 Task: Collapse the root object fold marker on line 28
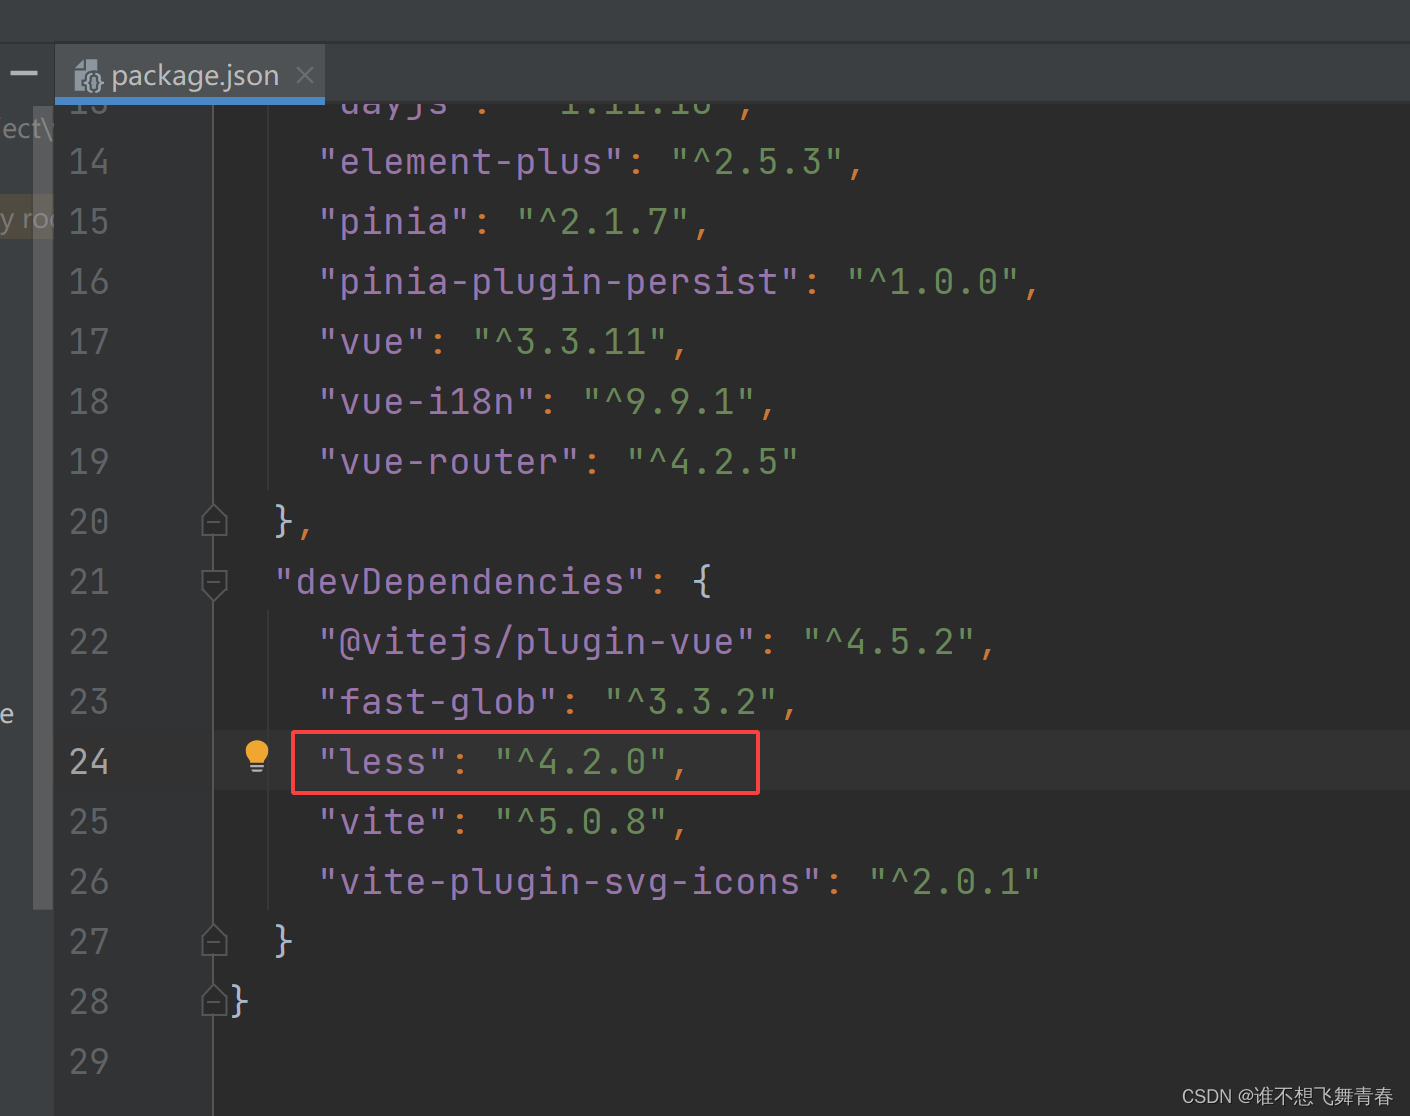tap(214, 1000)
